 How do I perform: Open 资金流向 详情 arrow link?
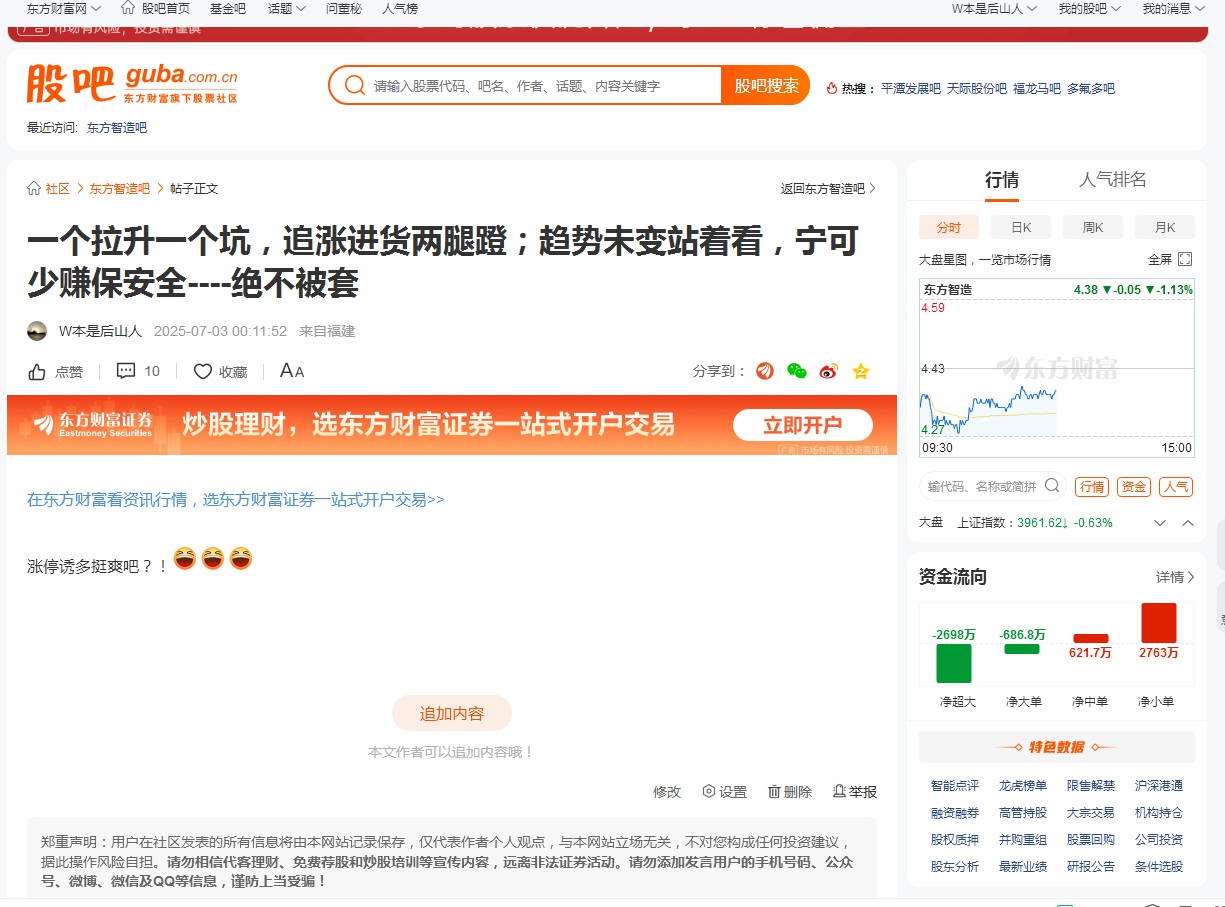(1175, 577)
